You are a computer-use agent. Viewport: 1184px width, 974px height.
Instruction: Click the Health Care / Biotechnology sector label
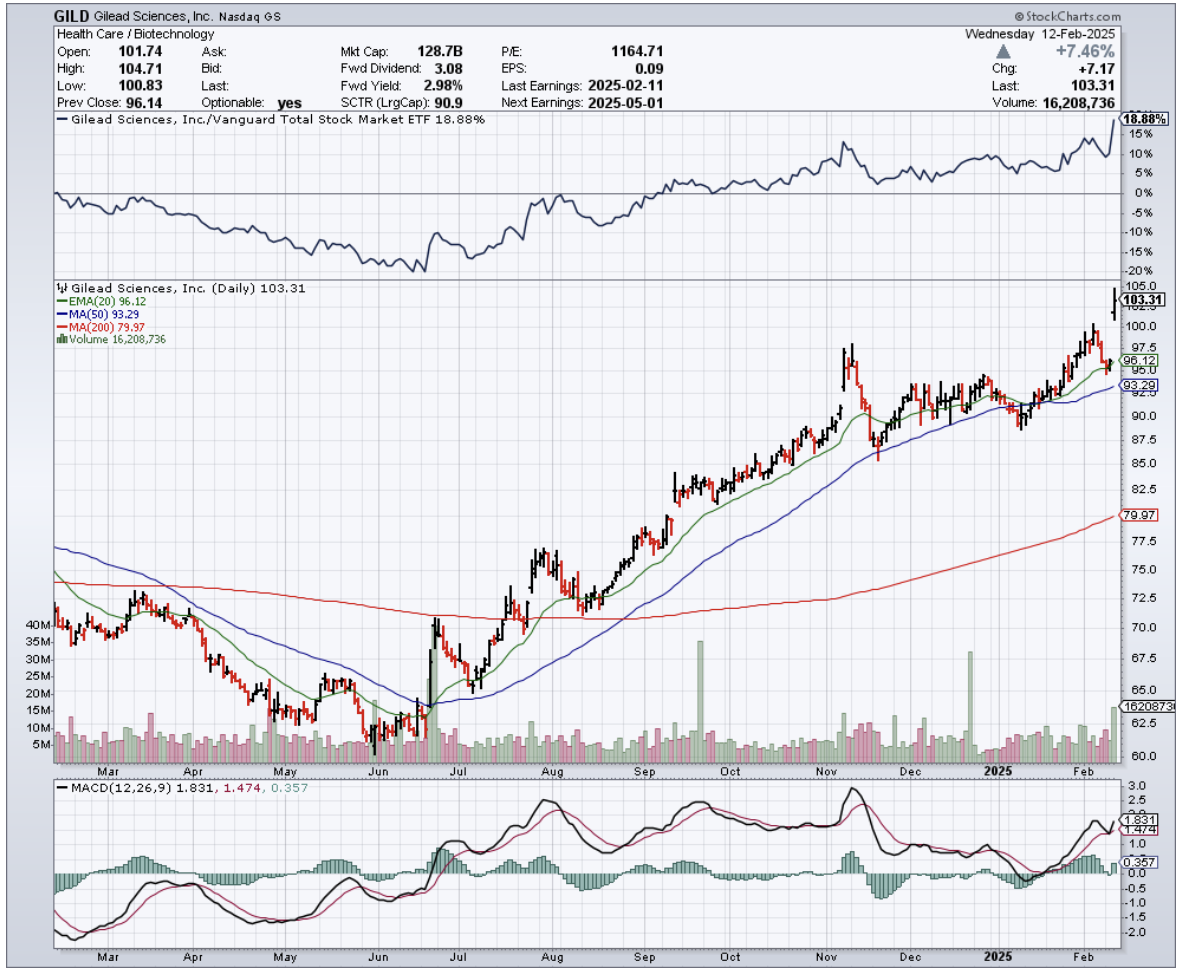tap(135, 34)
